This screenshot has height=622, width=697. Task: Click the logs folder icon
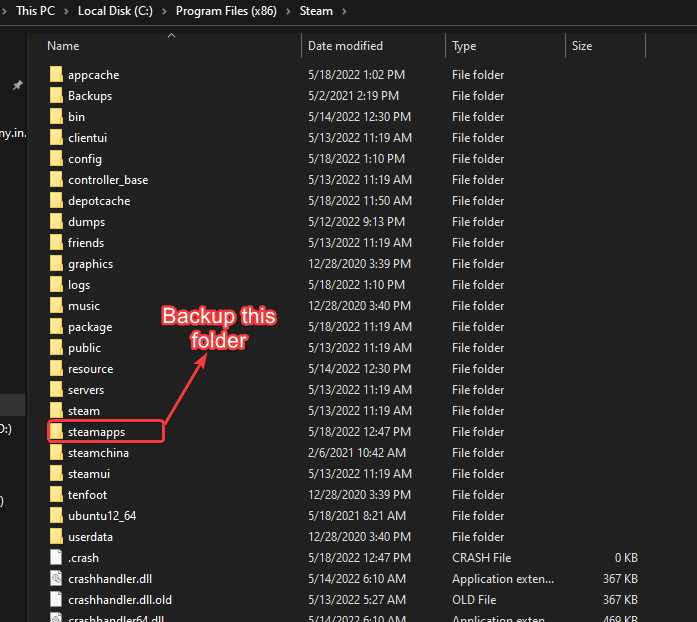pos(56,285)
